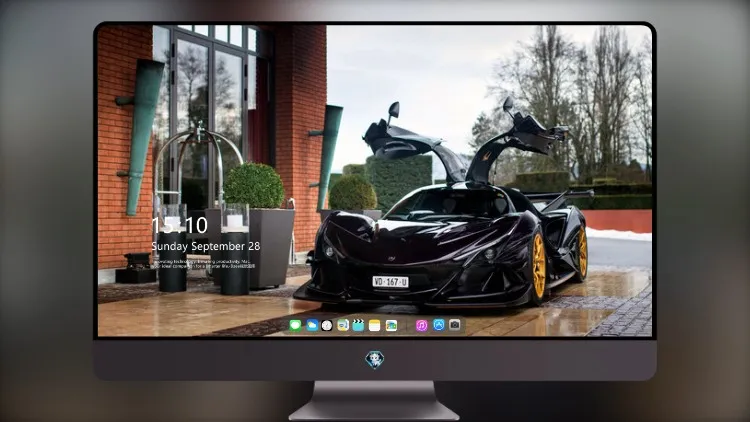Click the 'Sunday September 28' date text

click(206, 246)
